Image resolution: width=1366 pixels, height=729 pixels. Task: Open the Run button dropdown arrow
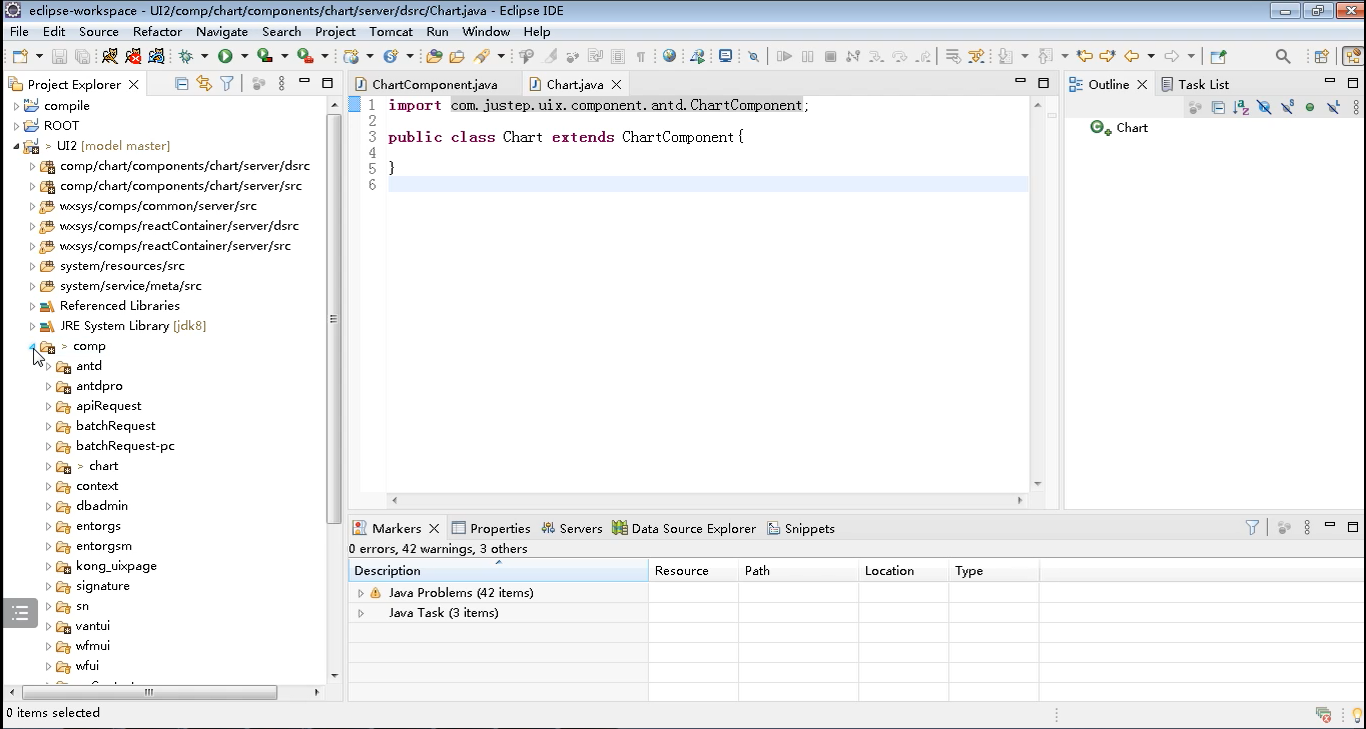[x=244, y=57]
